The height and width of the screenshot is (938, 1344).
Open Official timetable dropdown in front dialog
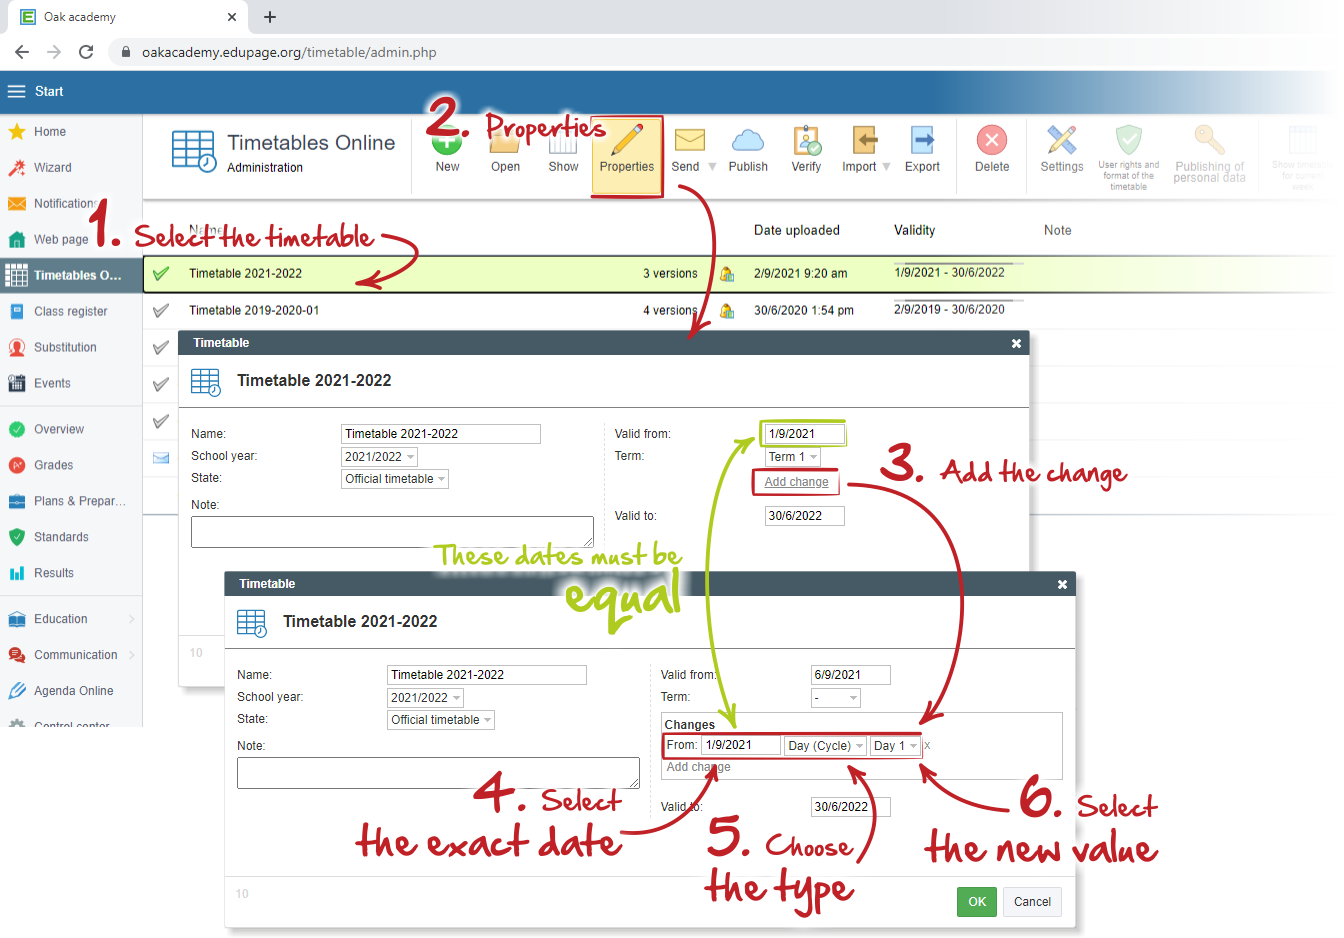[x=440, y=720]
